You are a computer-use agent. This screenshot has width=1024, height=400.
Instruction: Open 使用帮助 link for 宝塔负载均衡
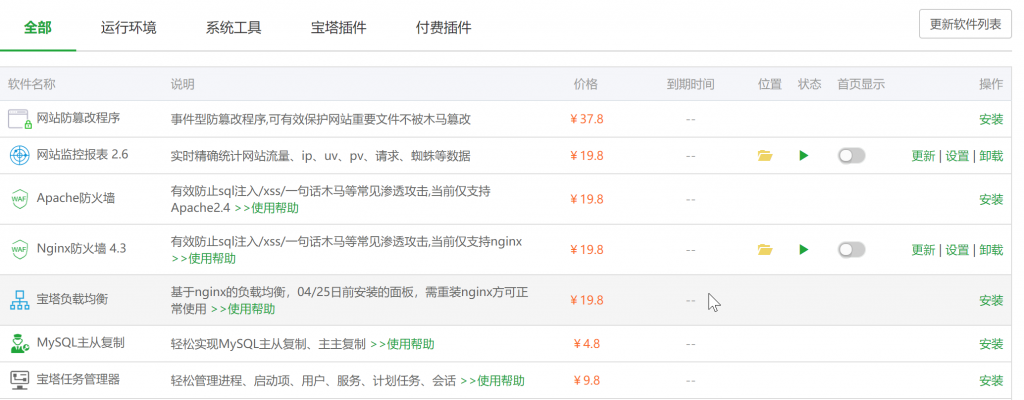(x=243, y=309)
